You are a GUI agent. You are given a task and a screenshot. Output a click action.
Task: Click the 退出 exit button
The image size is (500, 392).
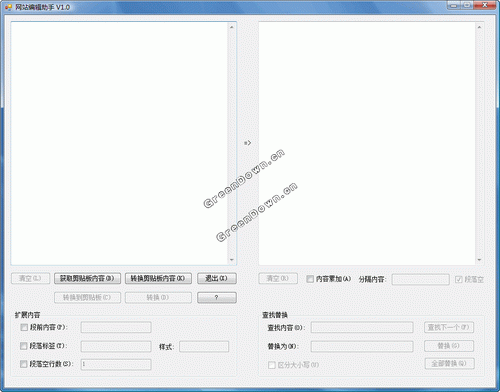point(217,278)
